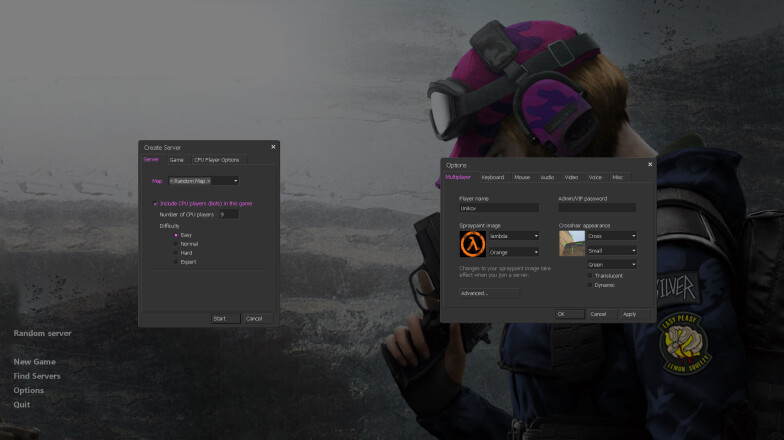Switch to Game tab in Create Server
Viewport: 784px width, 440px height.
point(177,160)
